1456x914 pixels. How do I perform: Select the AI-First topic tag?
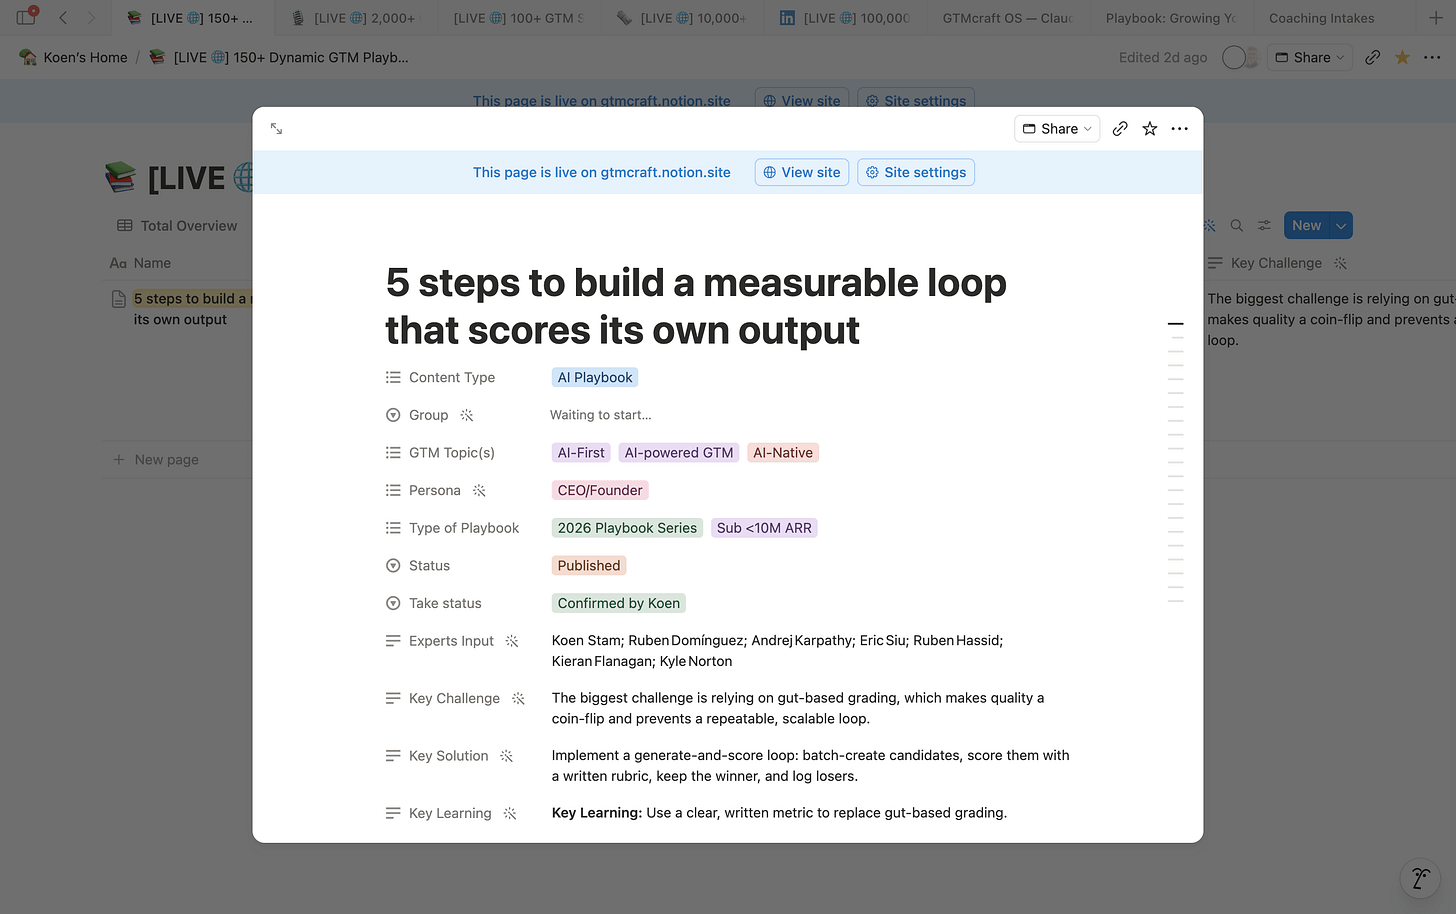[x=581, y=453]
